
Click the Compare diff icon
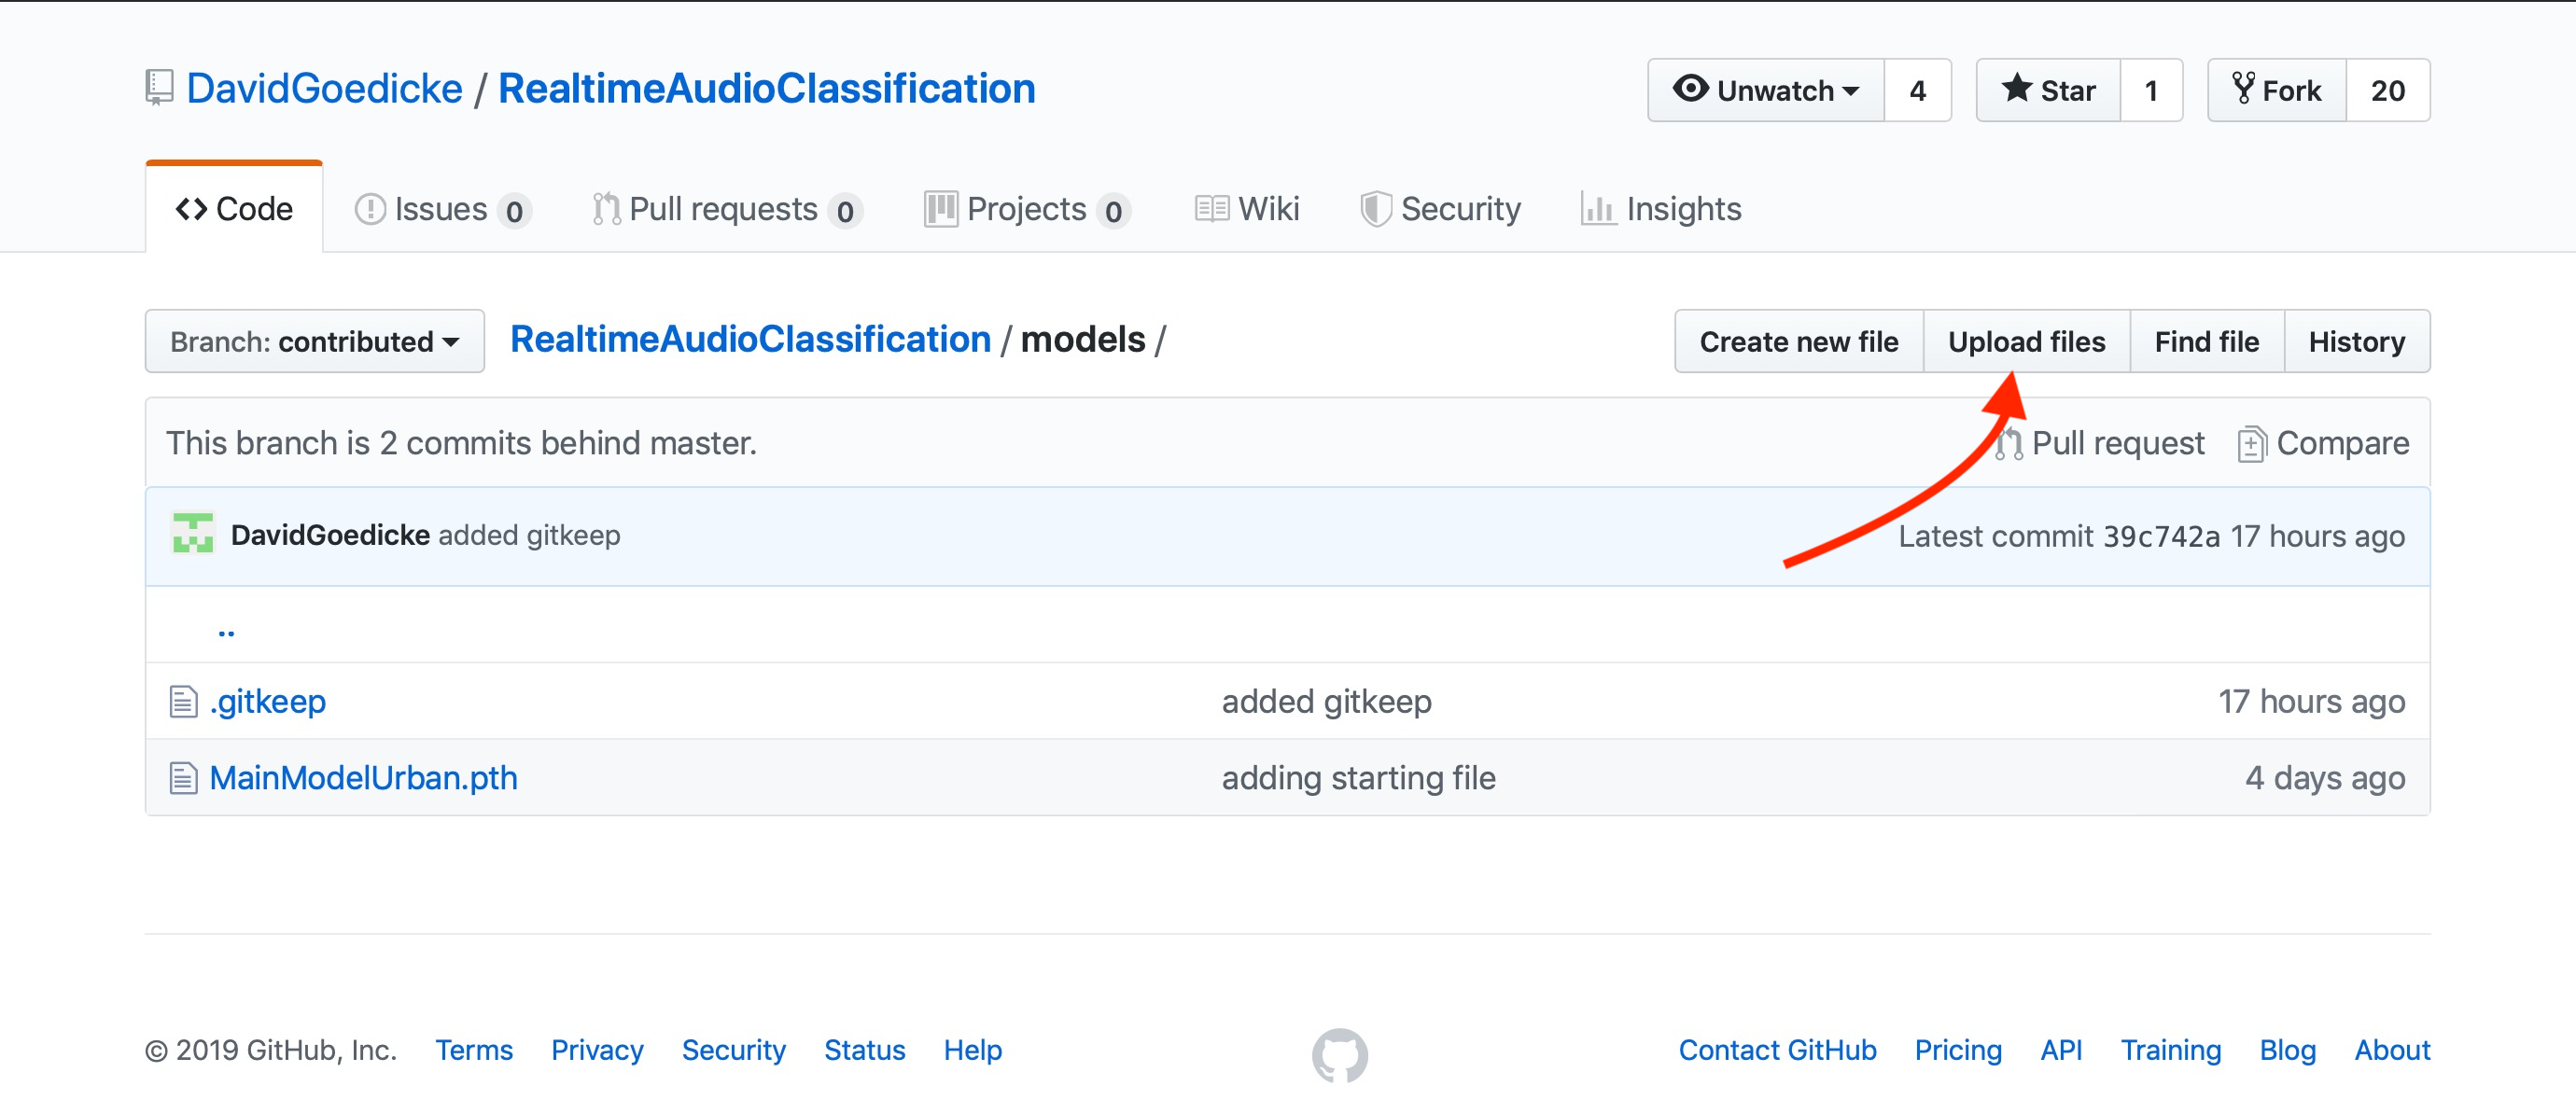(2250, 444)
